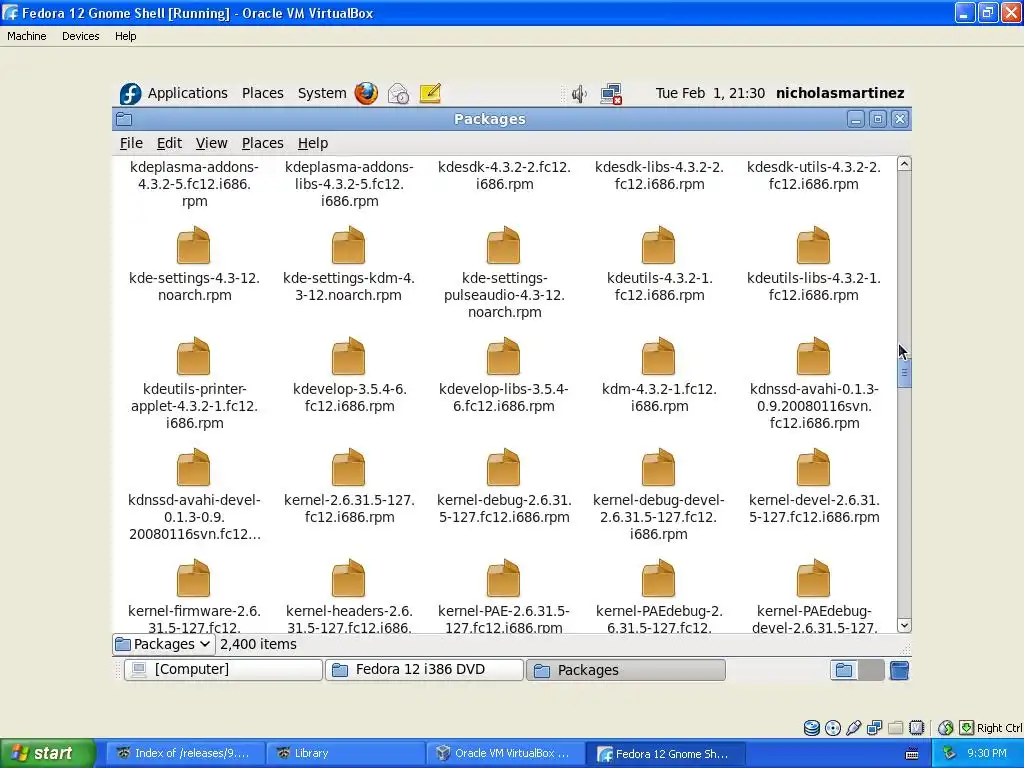Screen dimensions: 1024x768
Task: Click the network status icon in panel
Action: pos(611,94)
